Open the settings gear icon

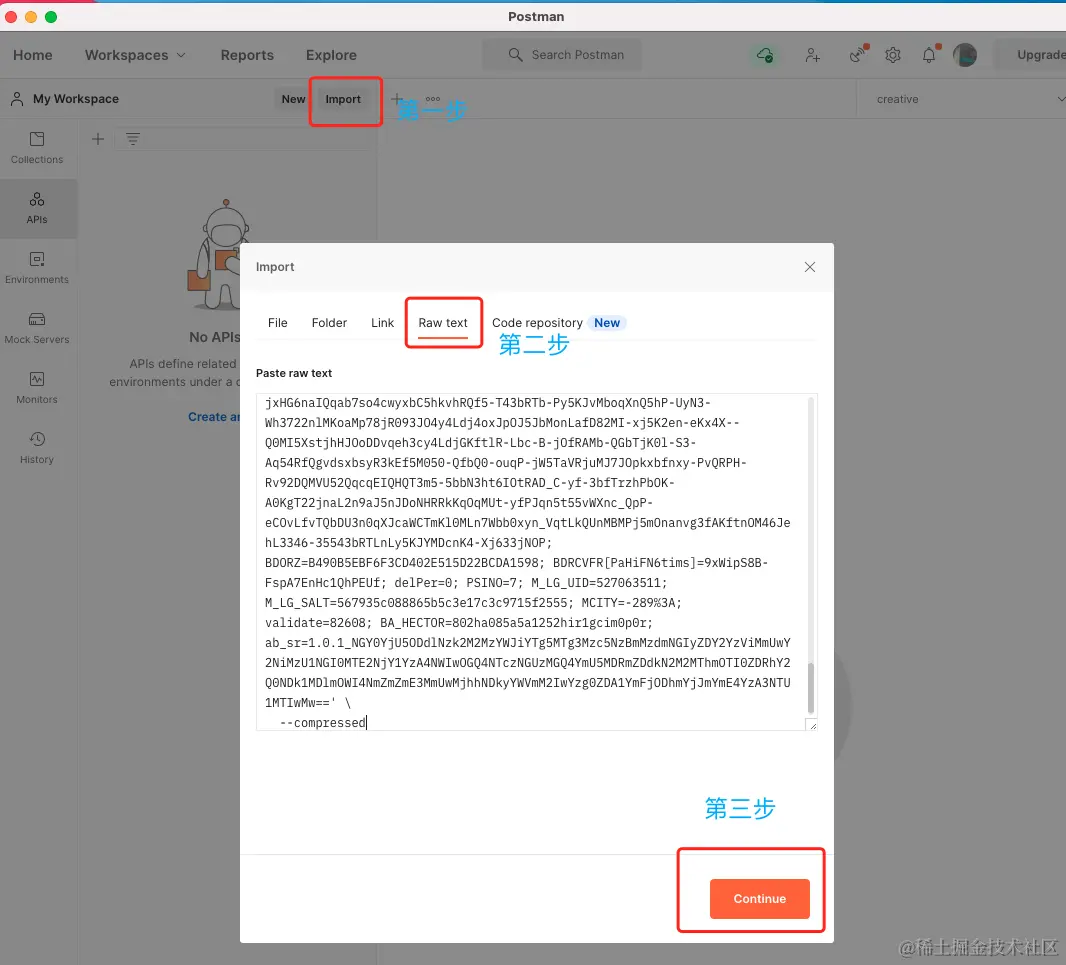[x=893, y=55]
